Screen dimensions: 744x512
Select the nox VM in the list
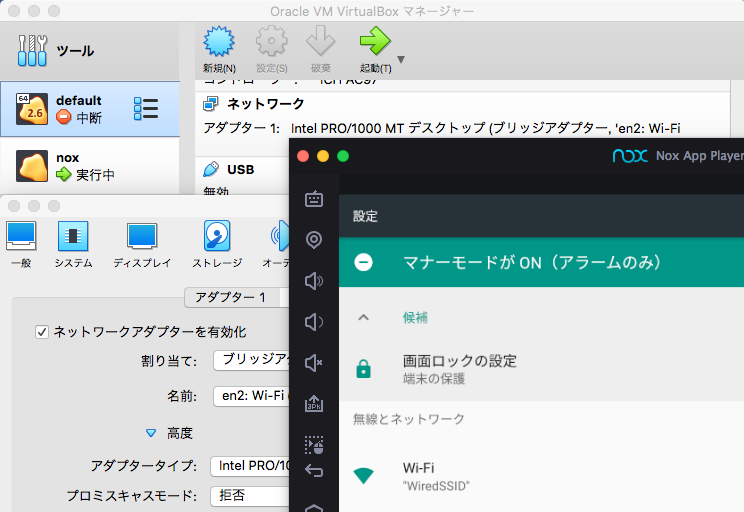tap(90, 166)
